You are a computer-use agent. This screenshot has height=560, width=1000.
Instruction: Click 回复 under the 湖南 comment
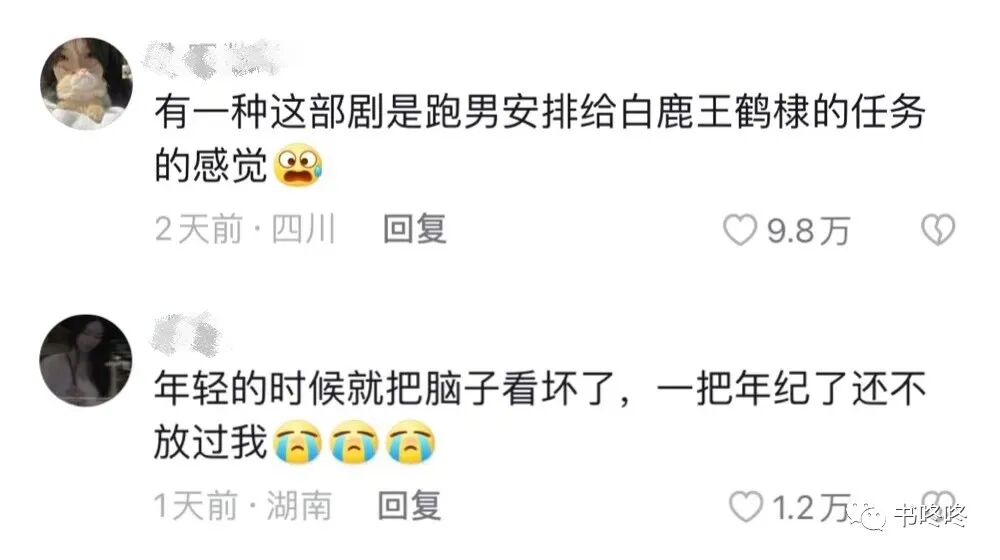coord(409,506)
